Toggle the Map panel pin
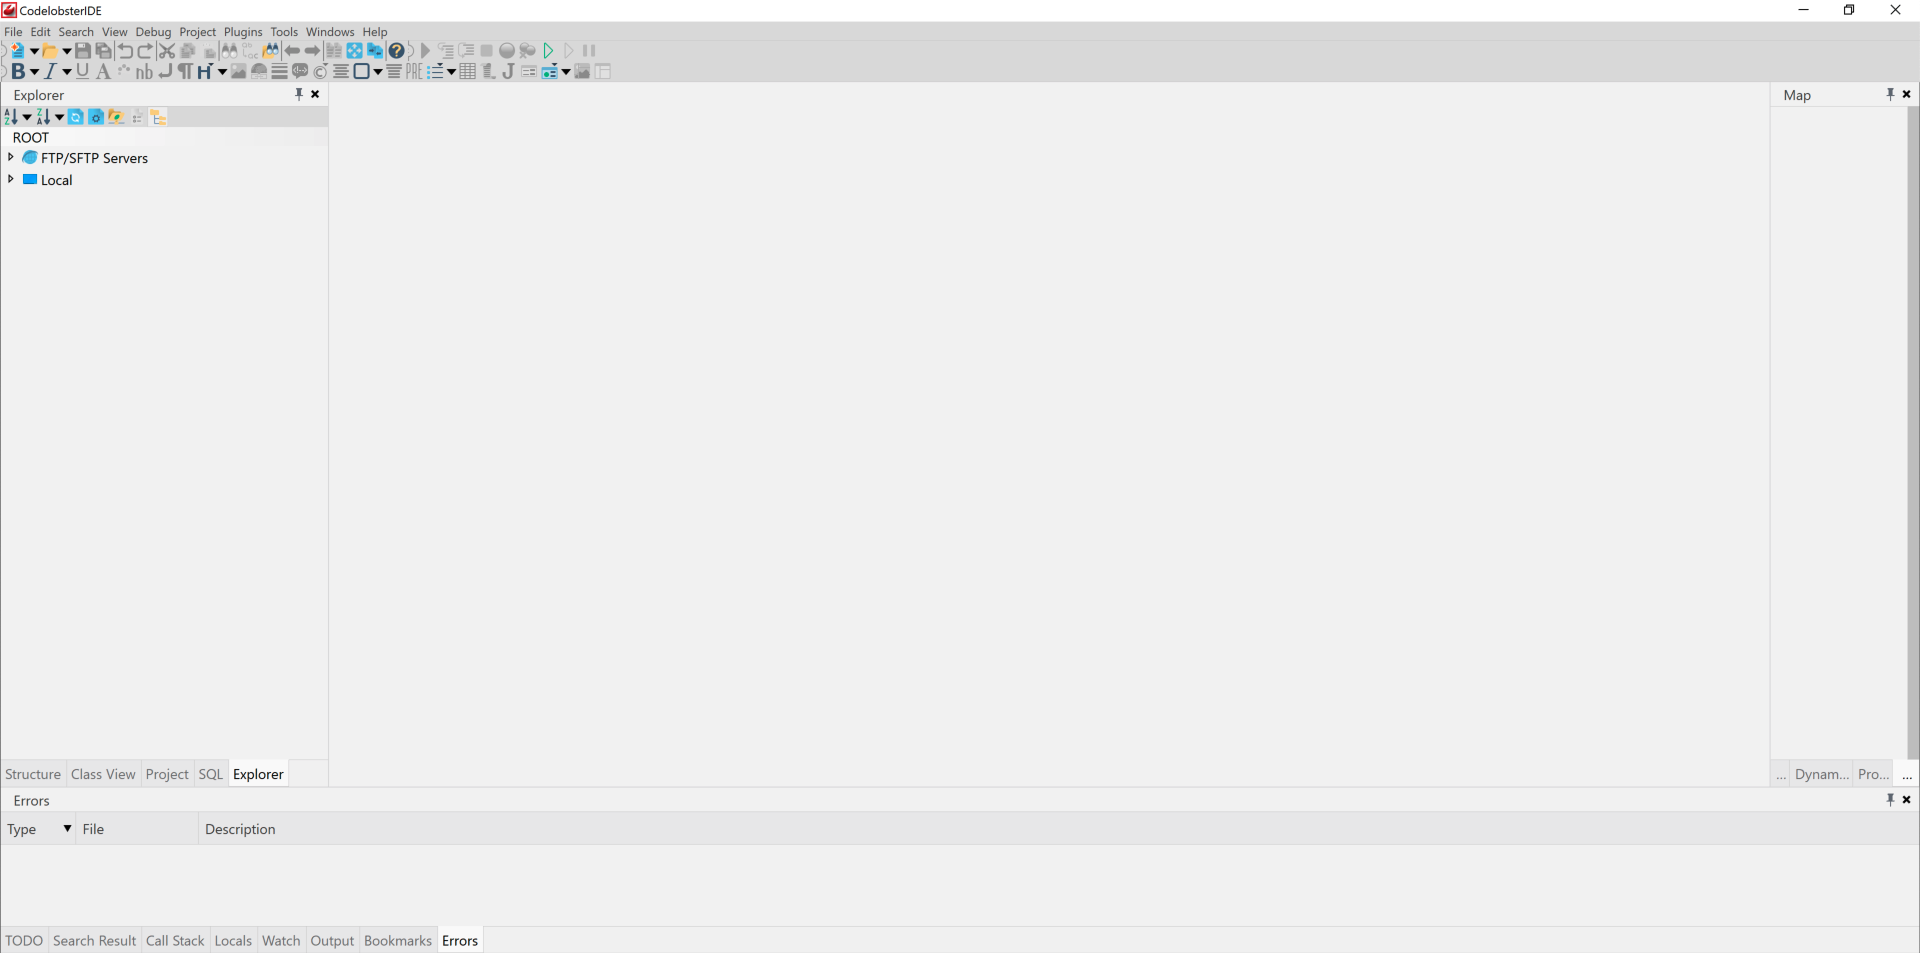 pyautogui.click(x=1890, y=94)
